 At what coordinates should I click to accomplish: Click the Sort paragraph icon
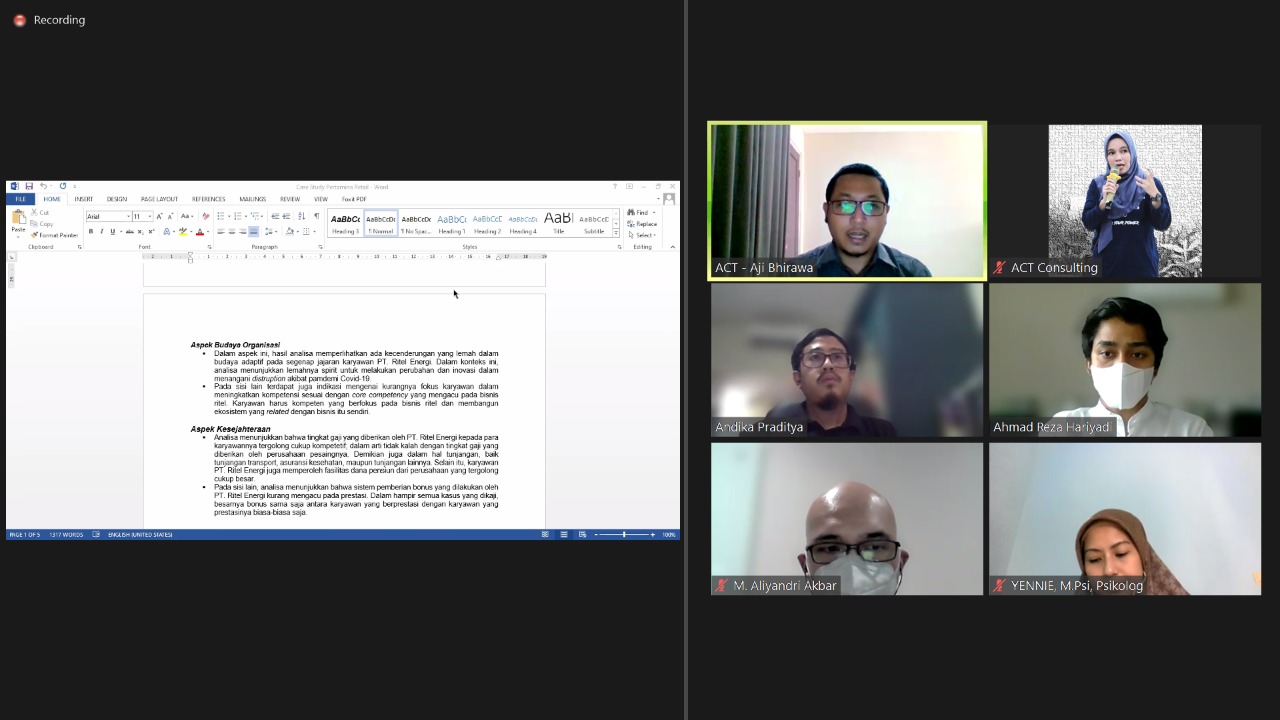(x=301, y=216)
